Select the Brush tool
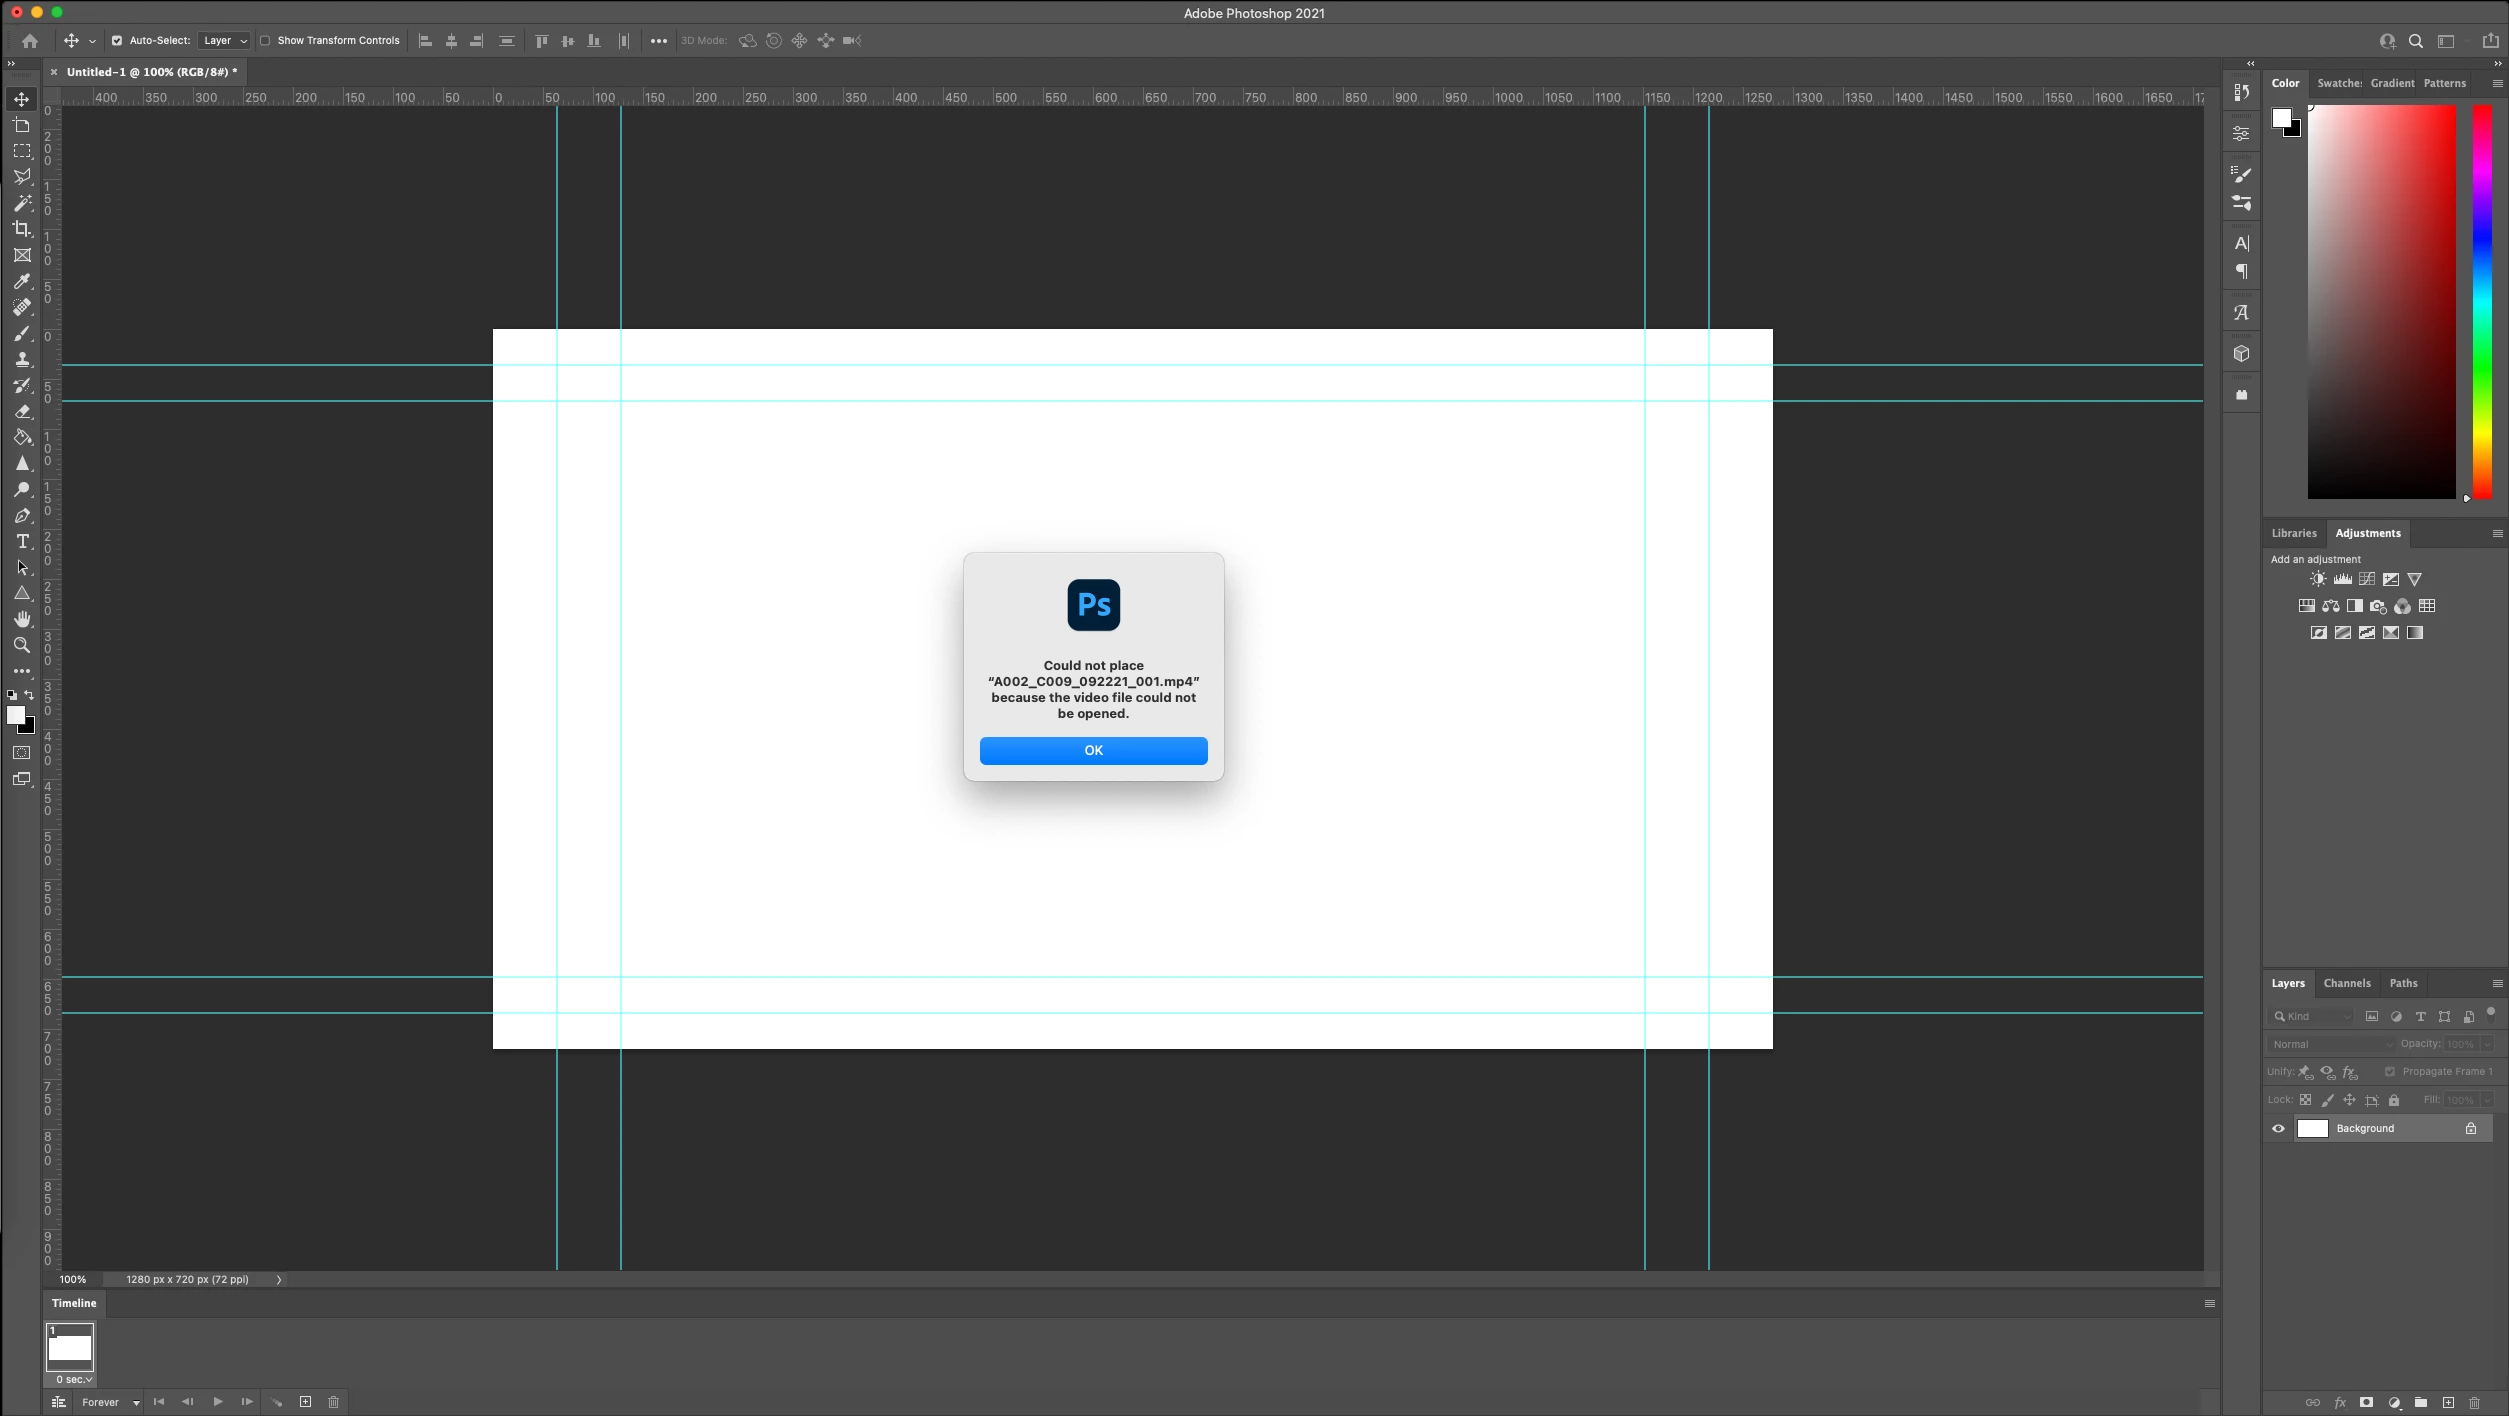 [22, 333]
